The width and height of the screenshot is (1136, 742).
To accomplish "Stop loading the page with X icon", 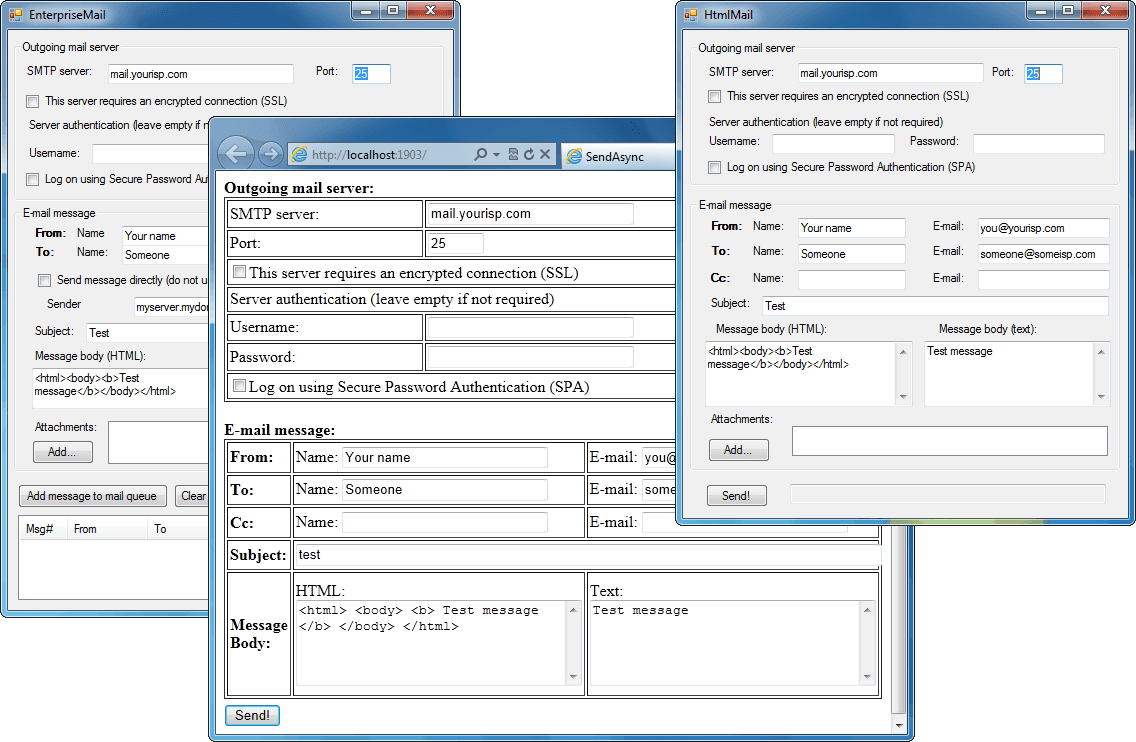I will pos(545,154).
